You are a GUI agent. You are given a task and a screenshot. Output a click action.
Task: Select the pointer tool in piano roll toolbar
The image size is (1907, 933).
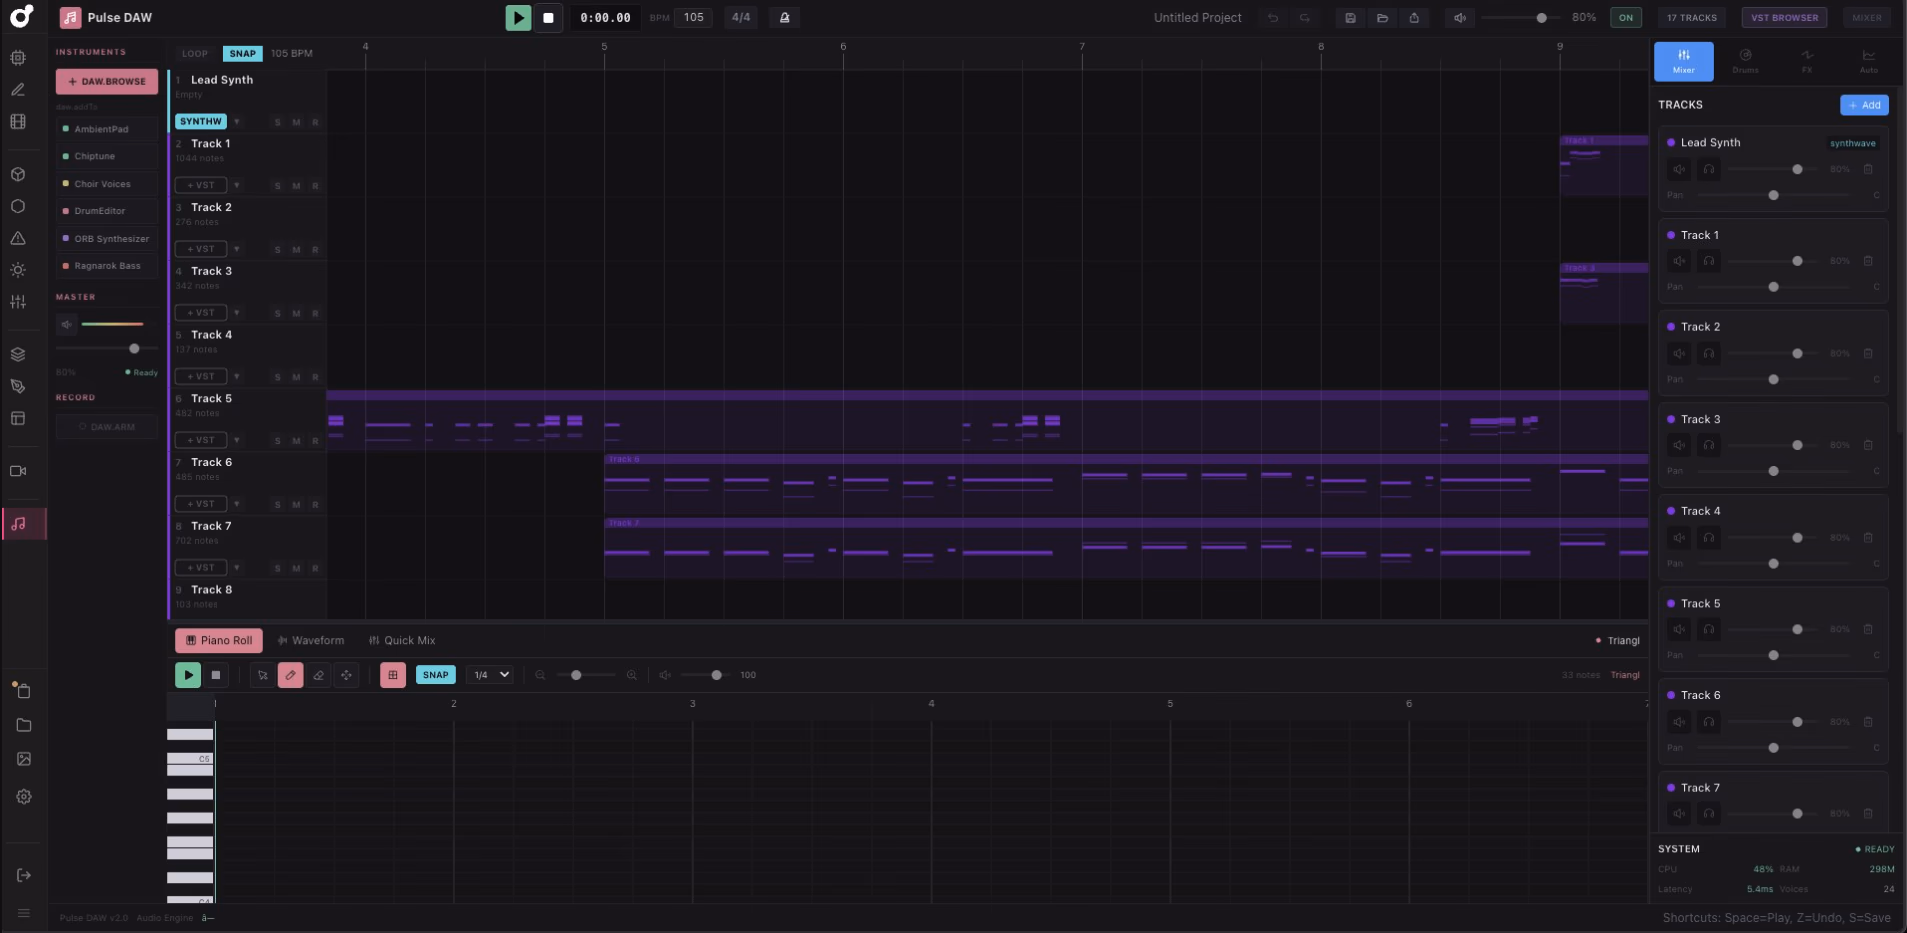[x=262, y=675]
